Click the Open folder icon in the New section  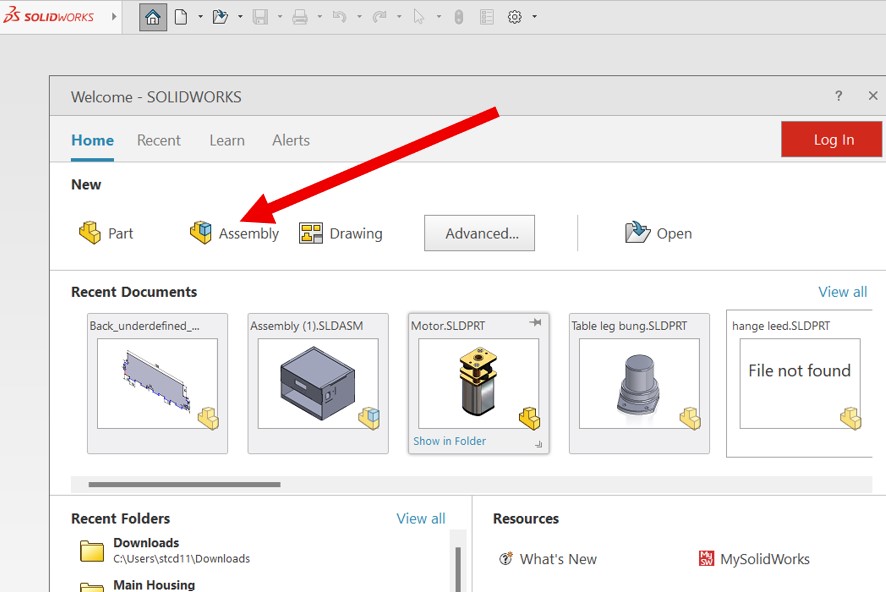637,232
